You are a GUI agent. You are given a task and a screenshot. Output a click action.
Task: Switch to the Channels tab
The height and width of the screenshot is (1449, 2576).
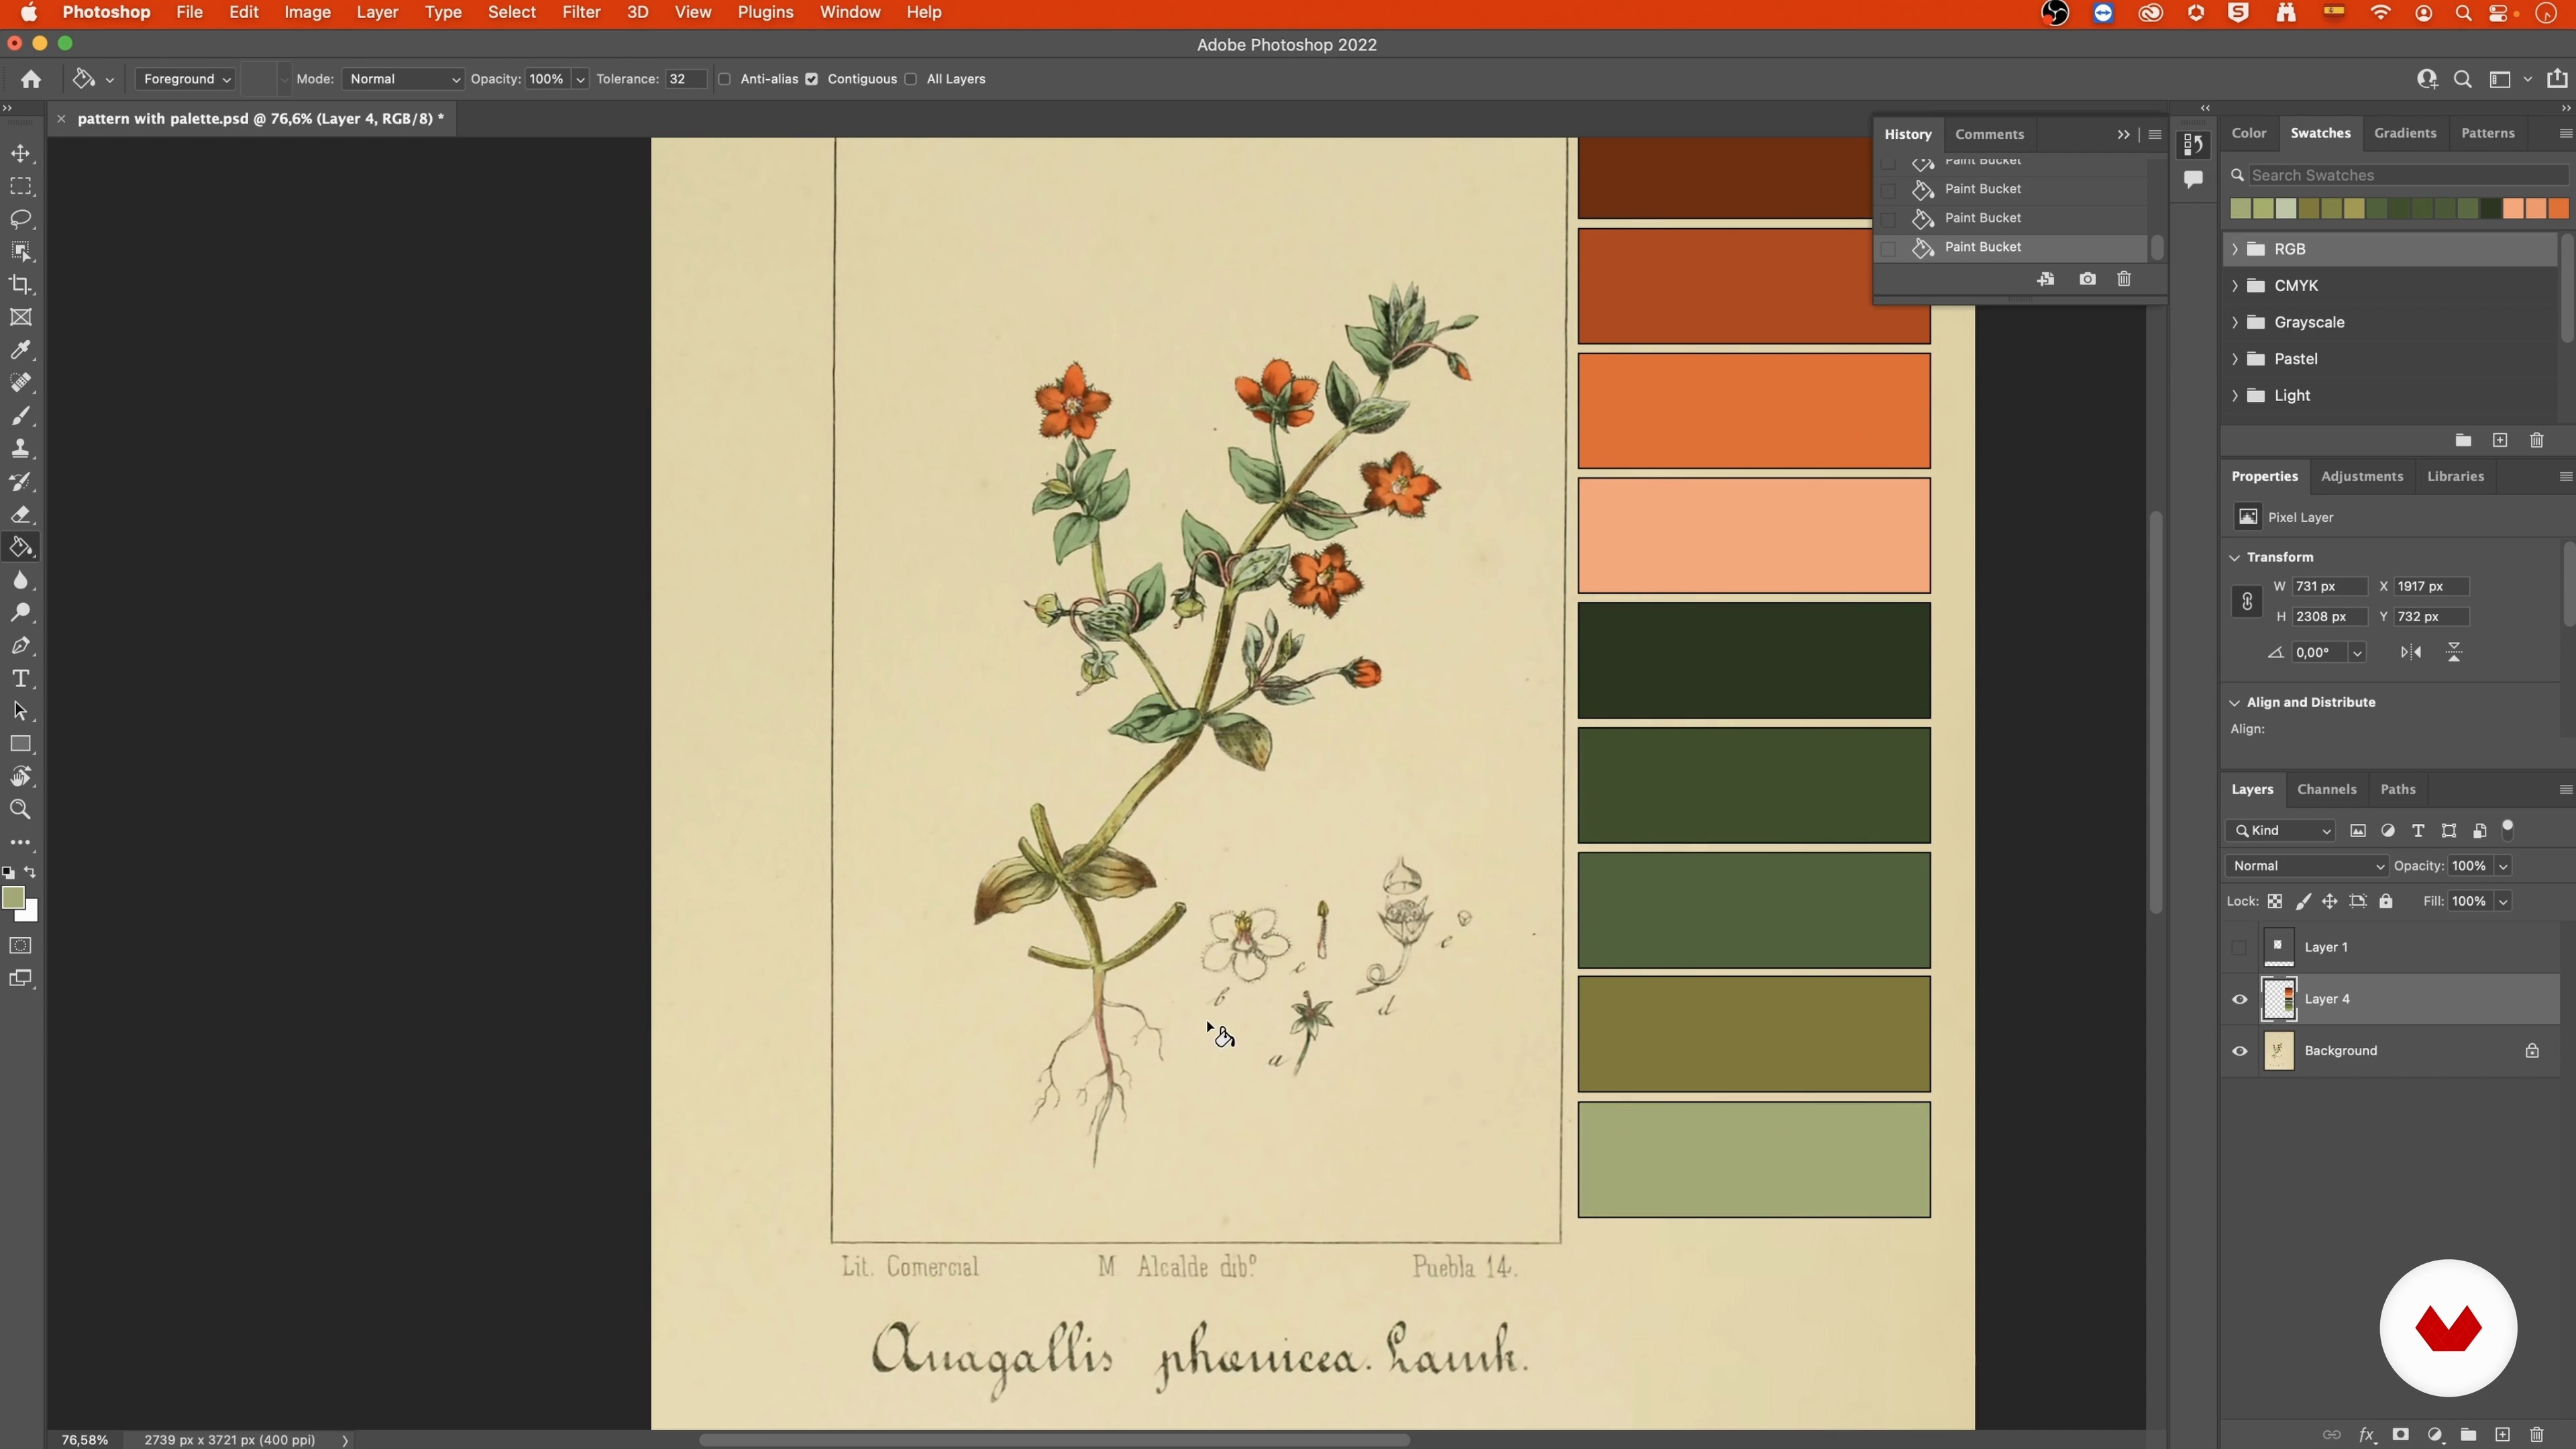(2327, 789)
